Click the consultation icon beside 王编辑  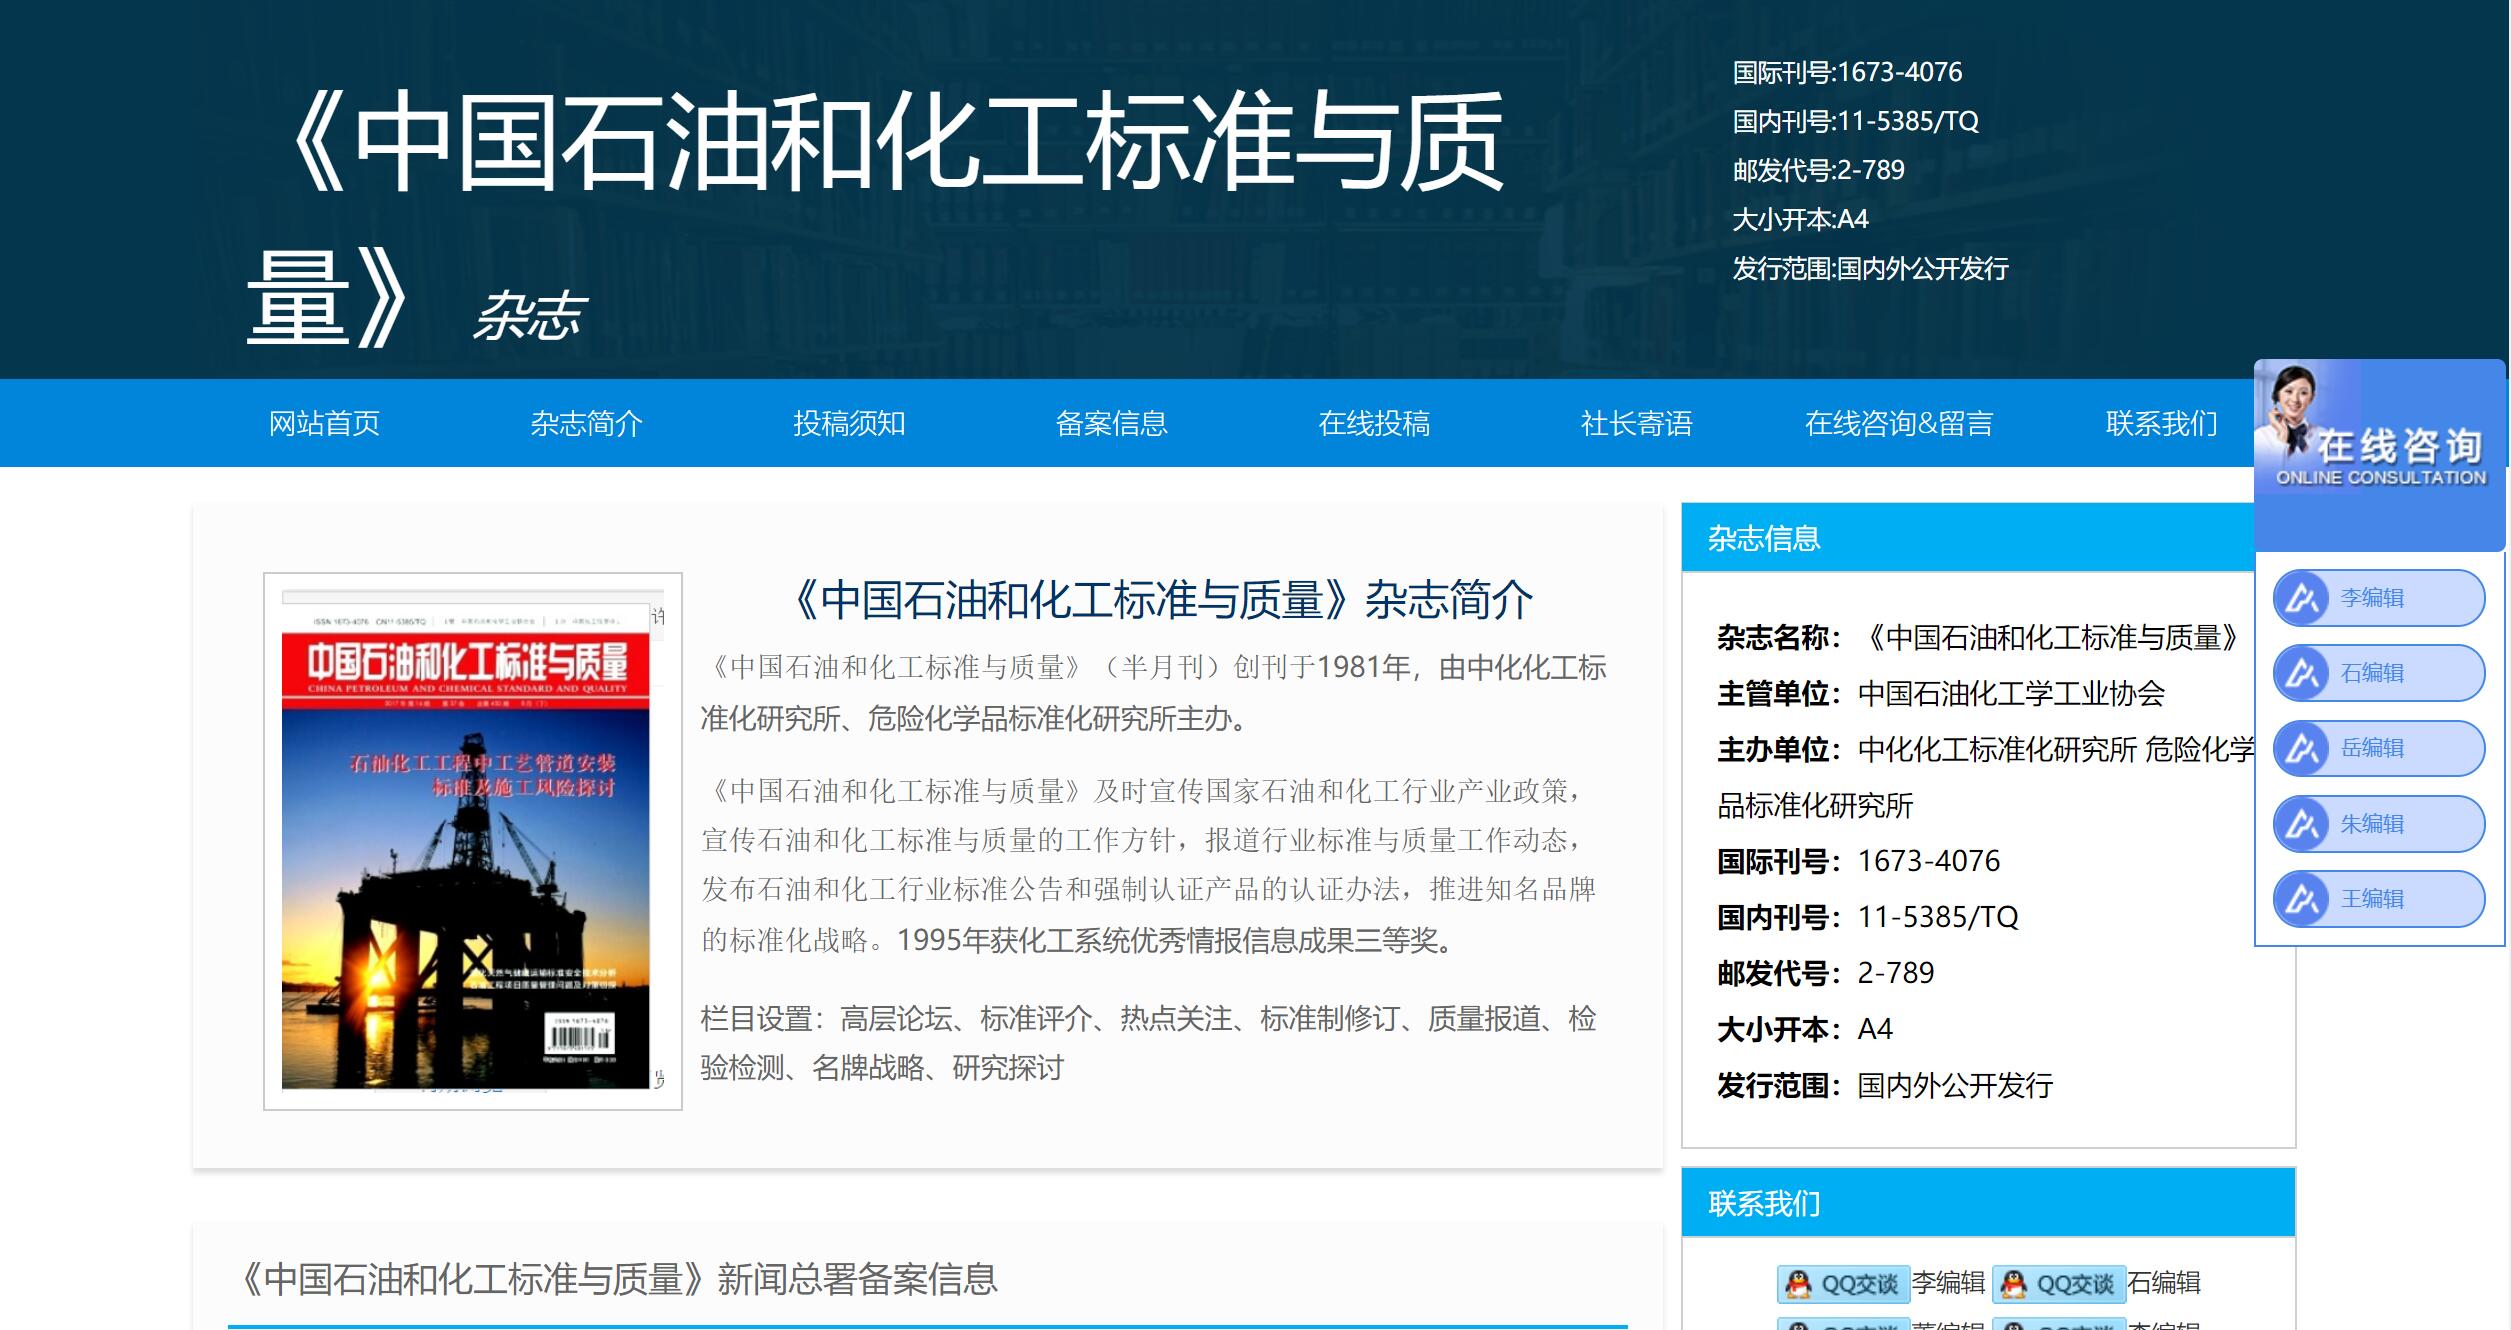[2303, 899]
